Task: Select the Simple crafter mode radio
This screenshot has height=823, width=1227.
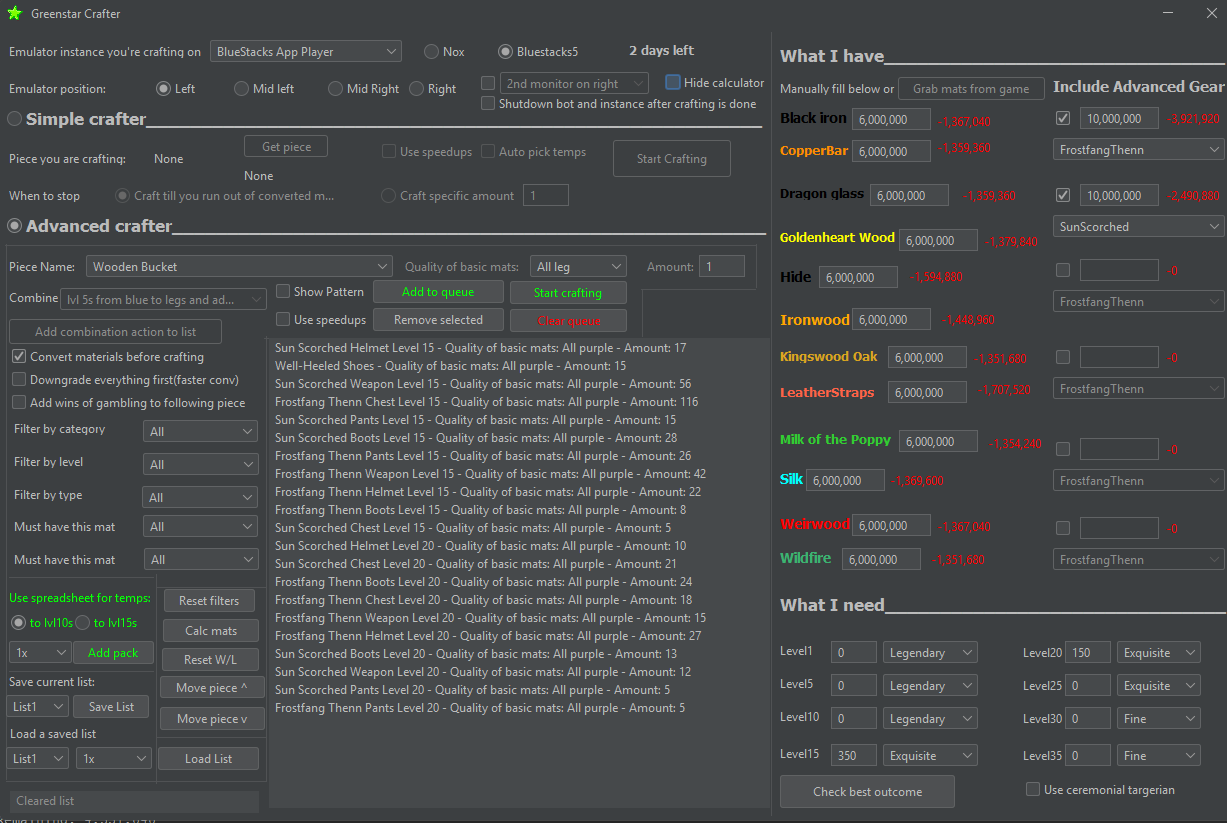Action: [x=14, y=119]
